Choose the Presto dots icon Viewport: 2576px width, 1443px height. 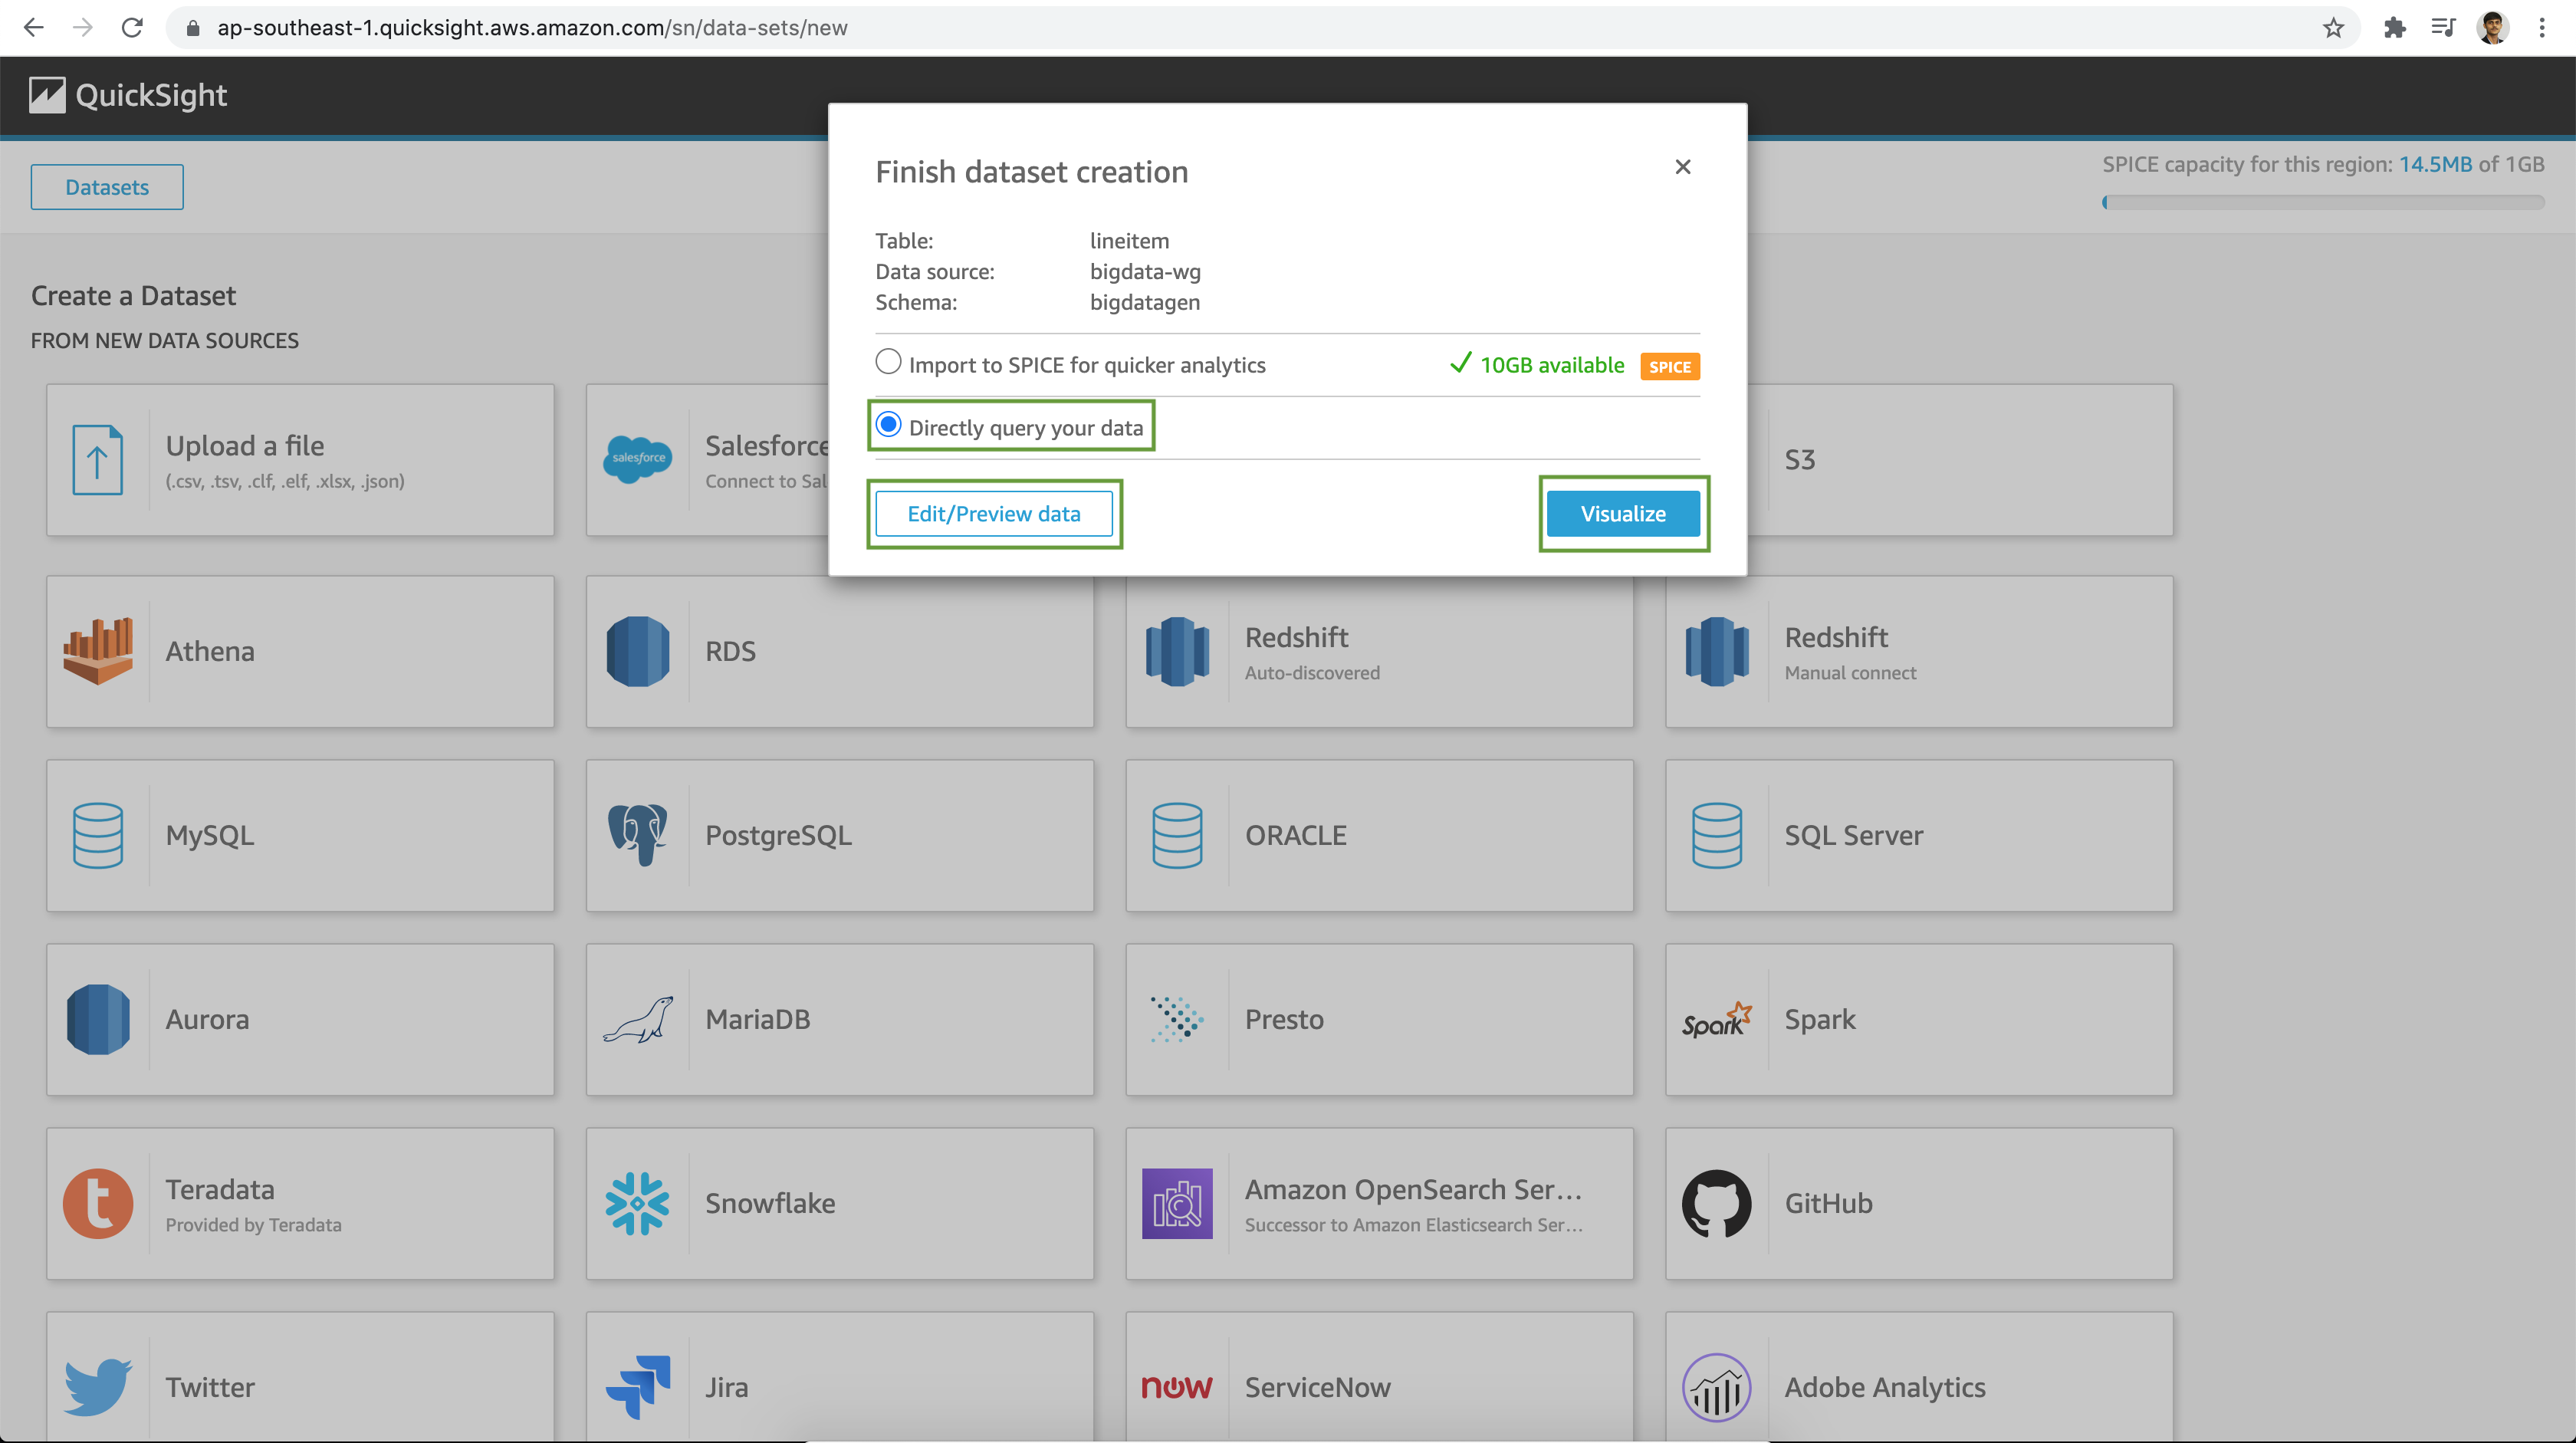coord(1177,1019)
